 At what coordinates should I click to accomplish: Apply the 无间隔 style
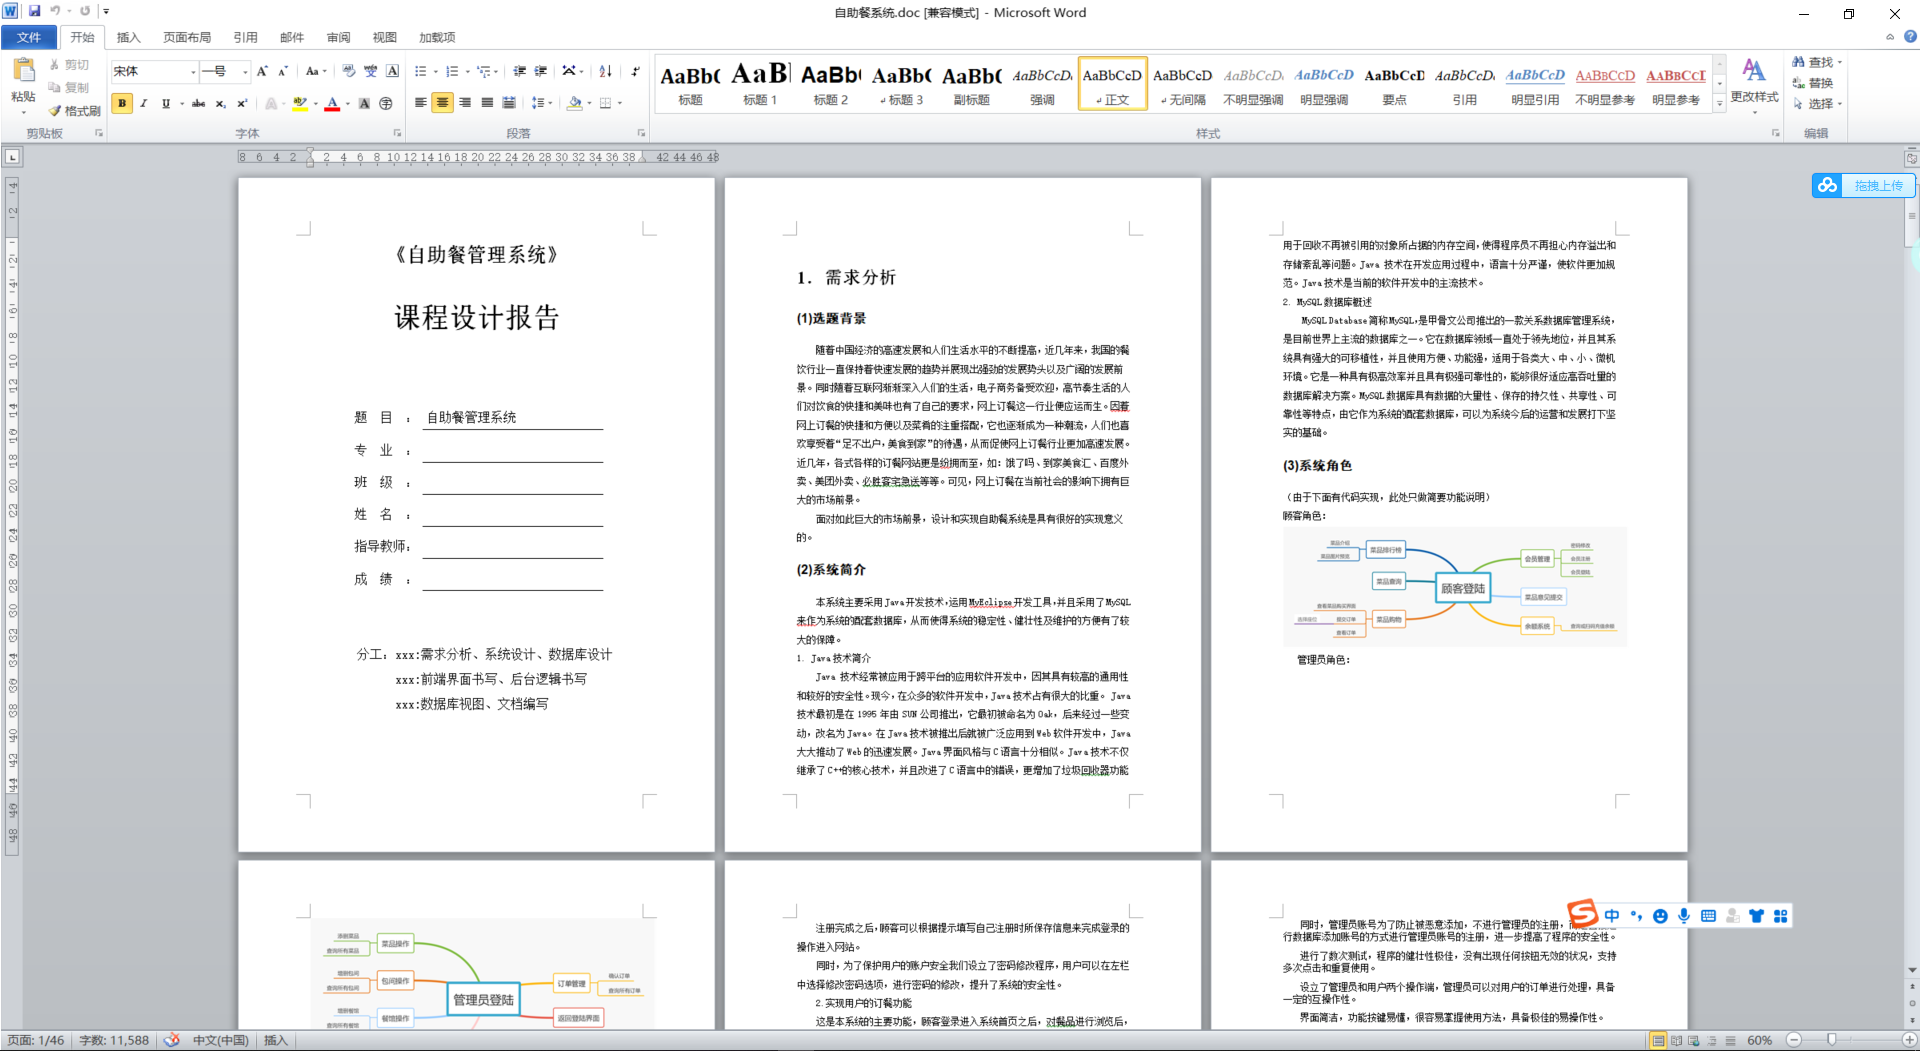1182,83
